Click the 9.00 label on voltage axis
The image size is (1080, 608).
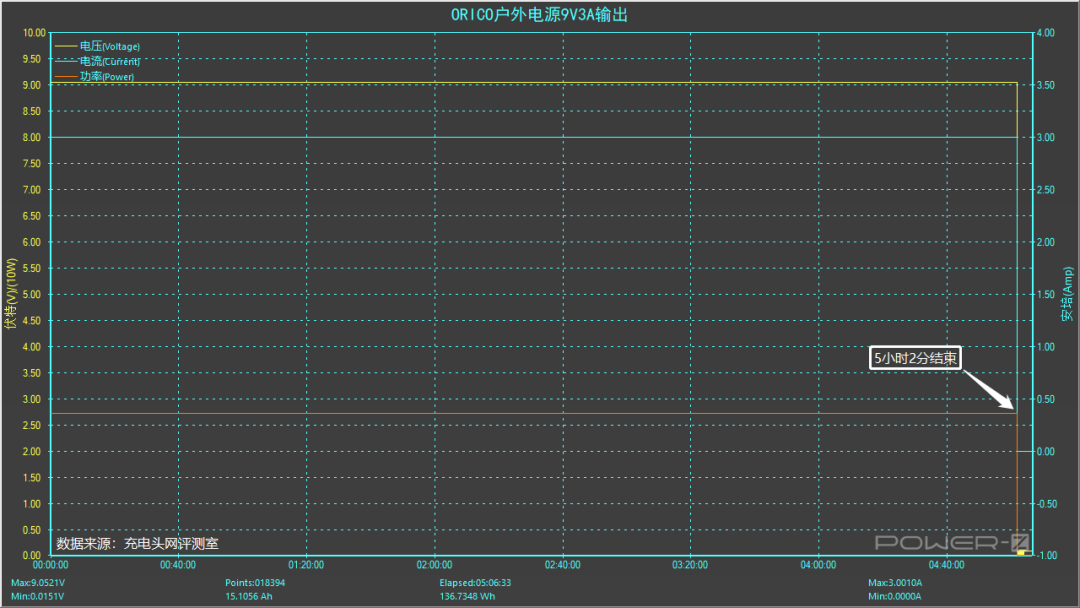point(32,85)
